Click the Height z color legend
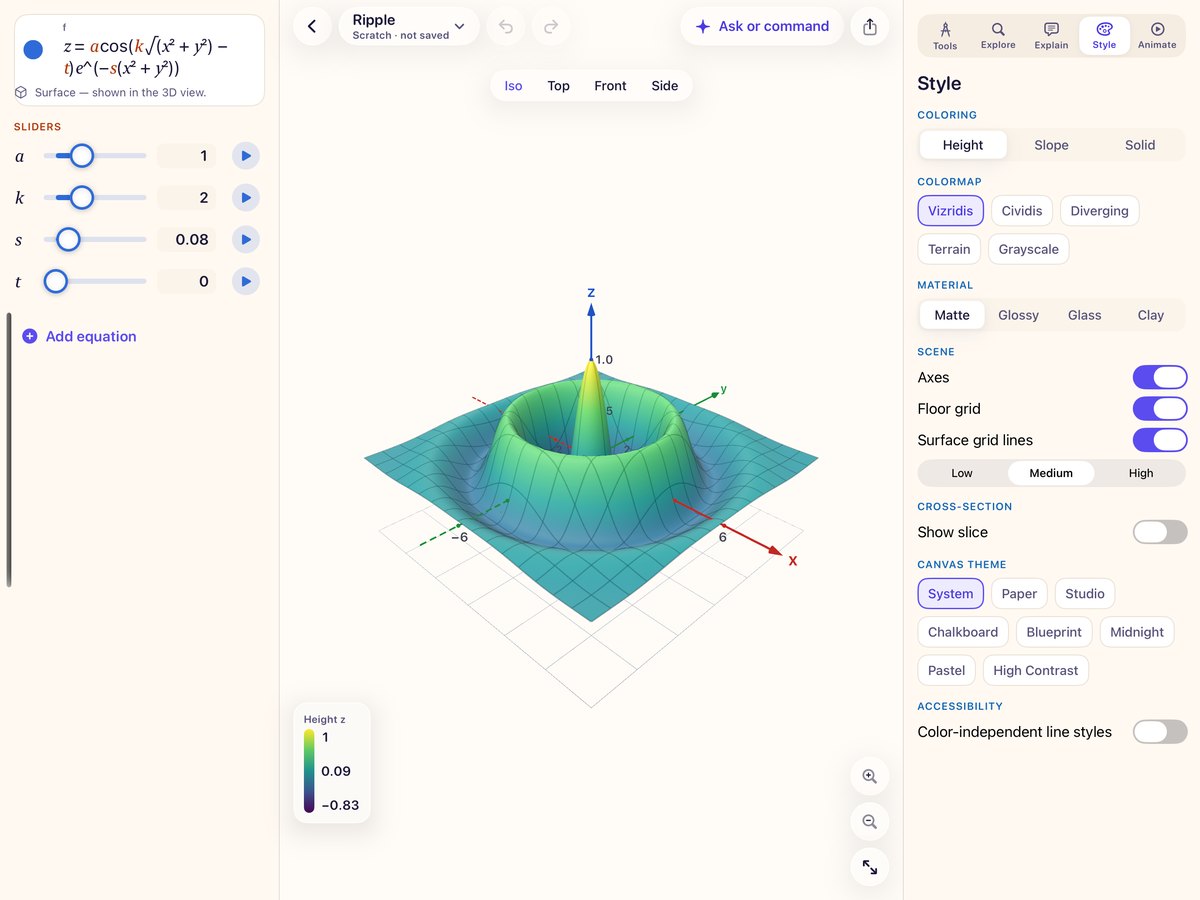 coord(332,763)
